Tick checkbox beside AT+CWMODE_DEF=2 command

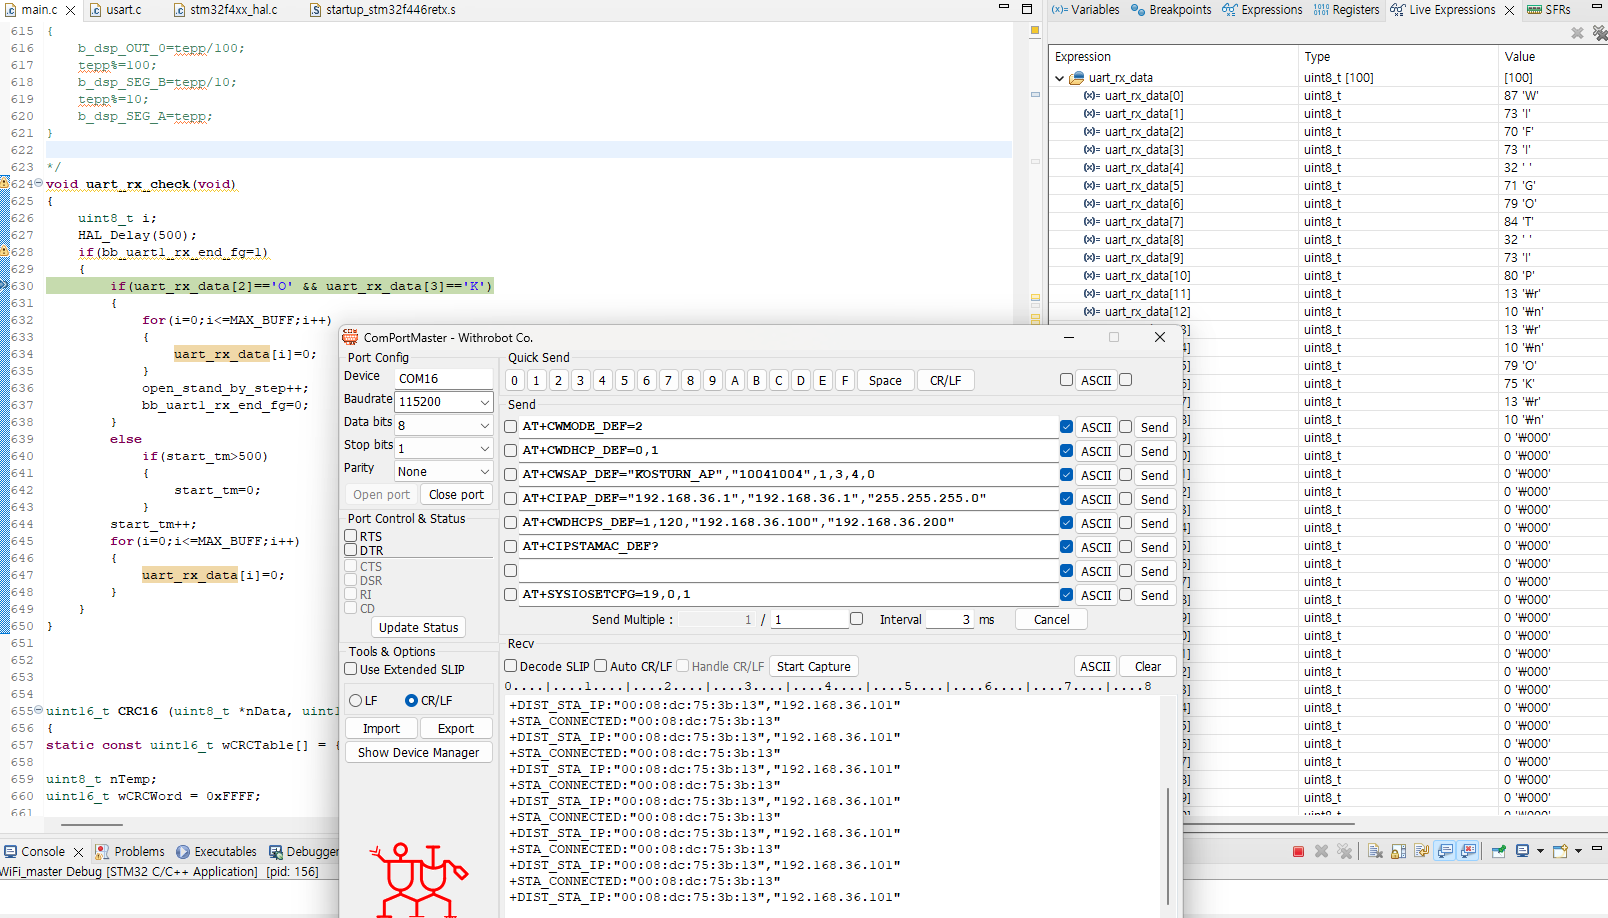tap(511, 426)
